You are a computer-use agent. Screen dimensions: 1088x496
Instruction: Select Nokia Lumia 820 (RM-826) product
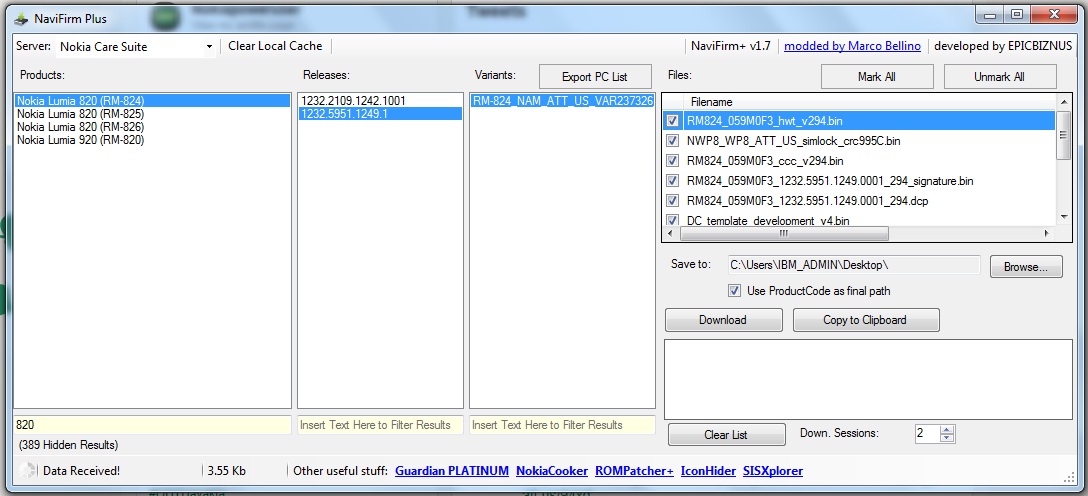click(x=152, y=127)
